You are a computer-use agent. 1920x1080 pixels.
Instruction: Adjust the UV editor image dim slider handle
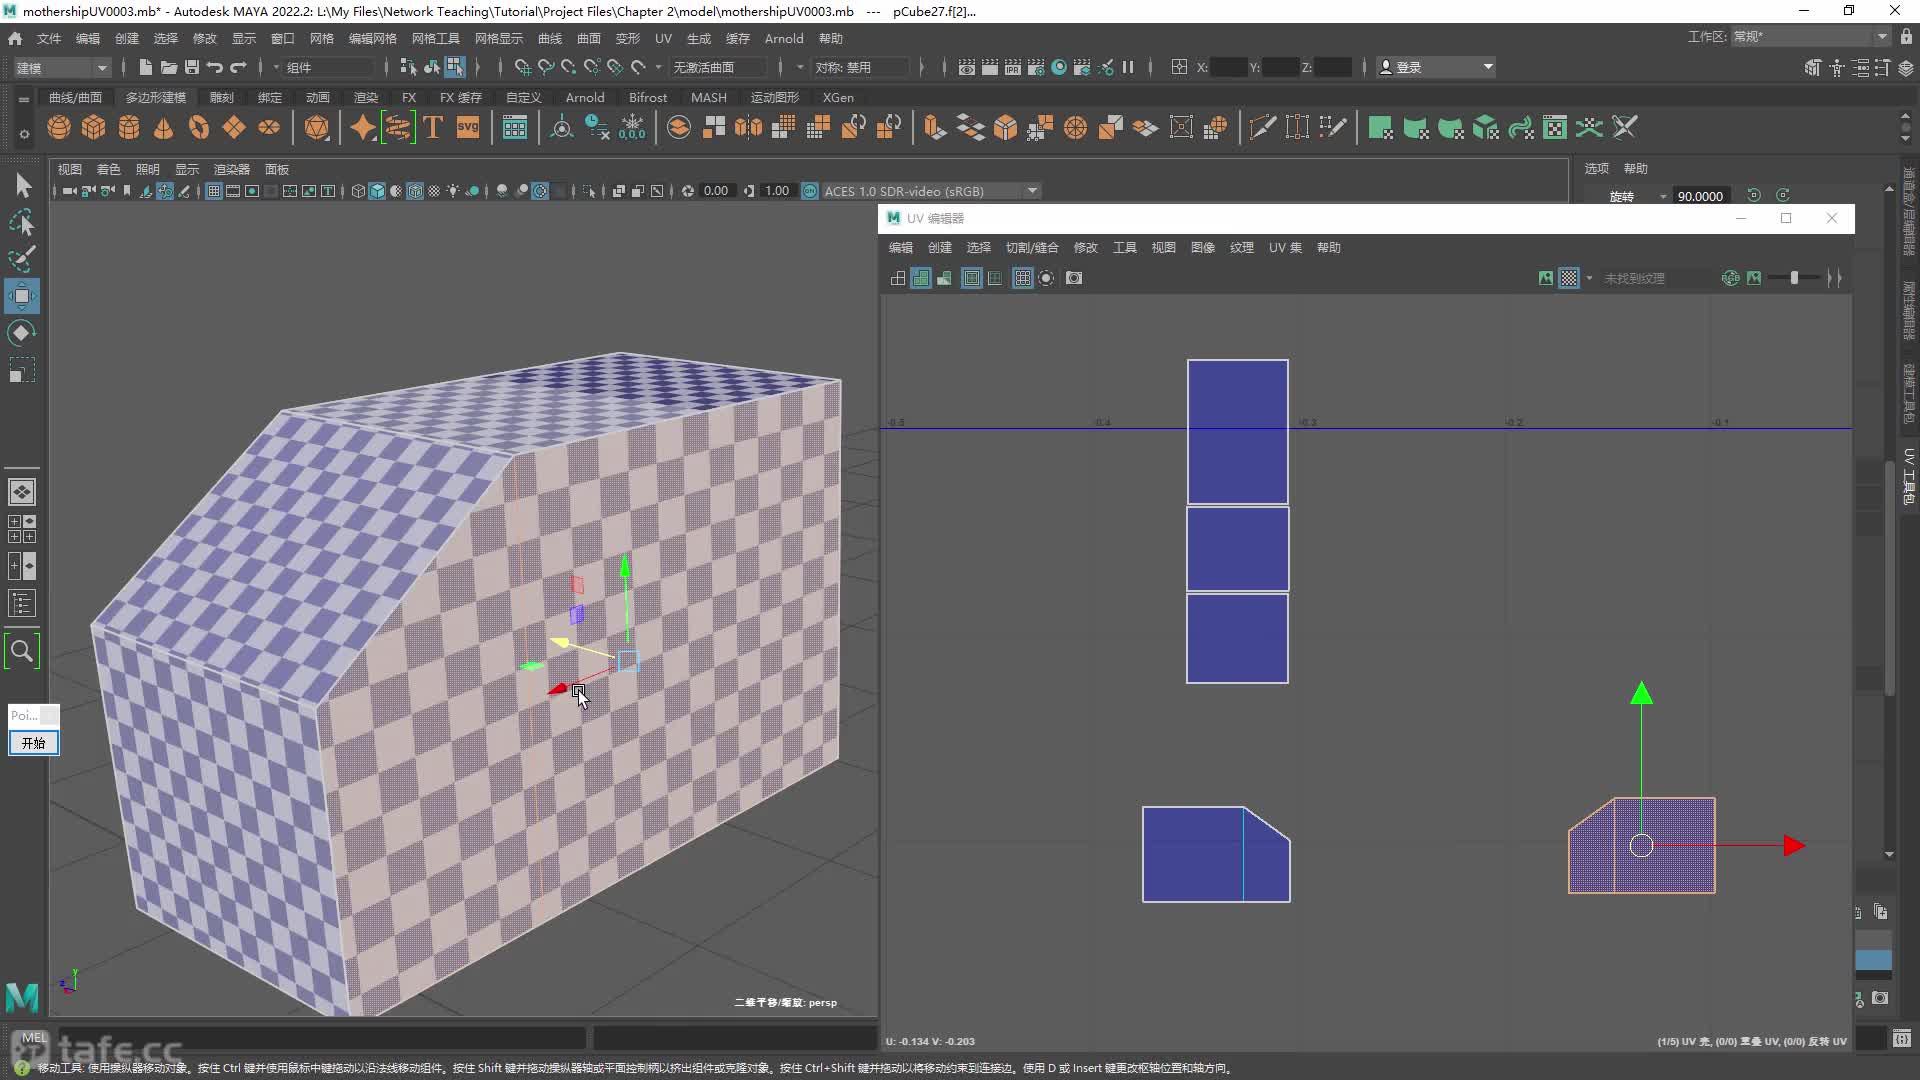[x=1795, y=278]
